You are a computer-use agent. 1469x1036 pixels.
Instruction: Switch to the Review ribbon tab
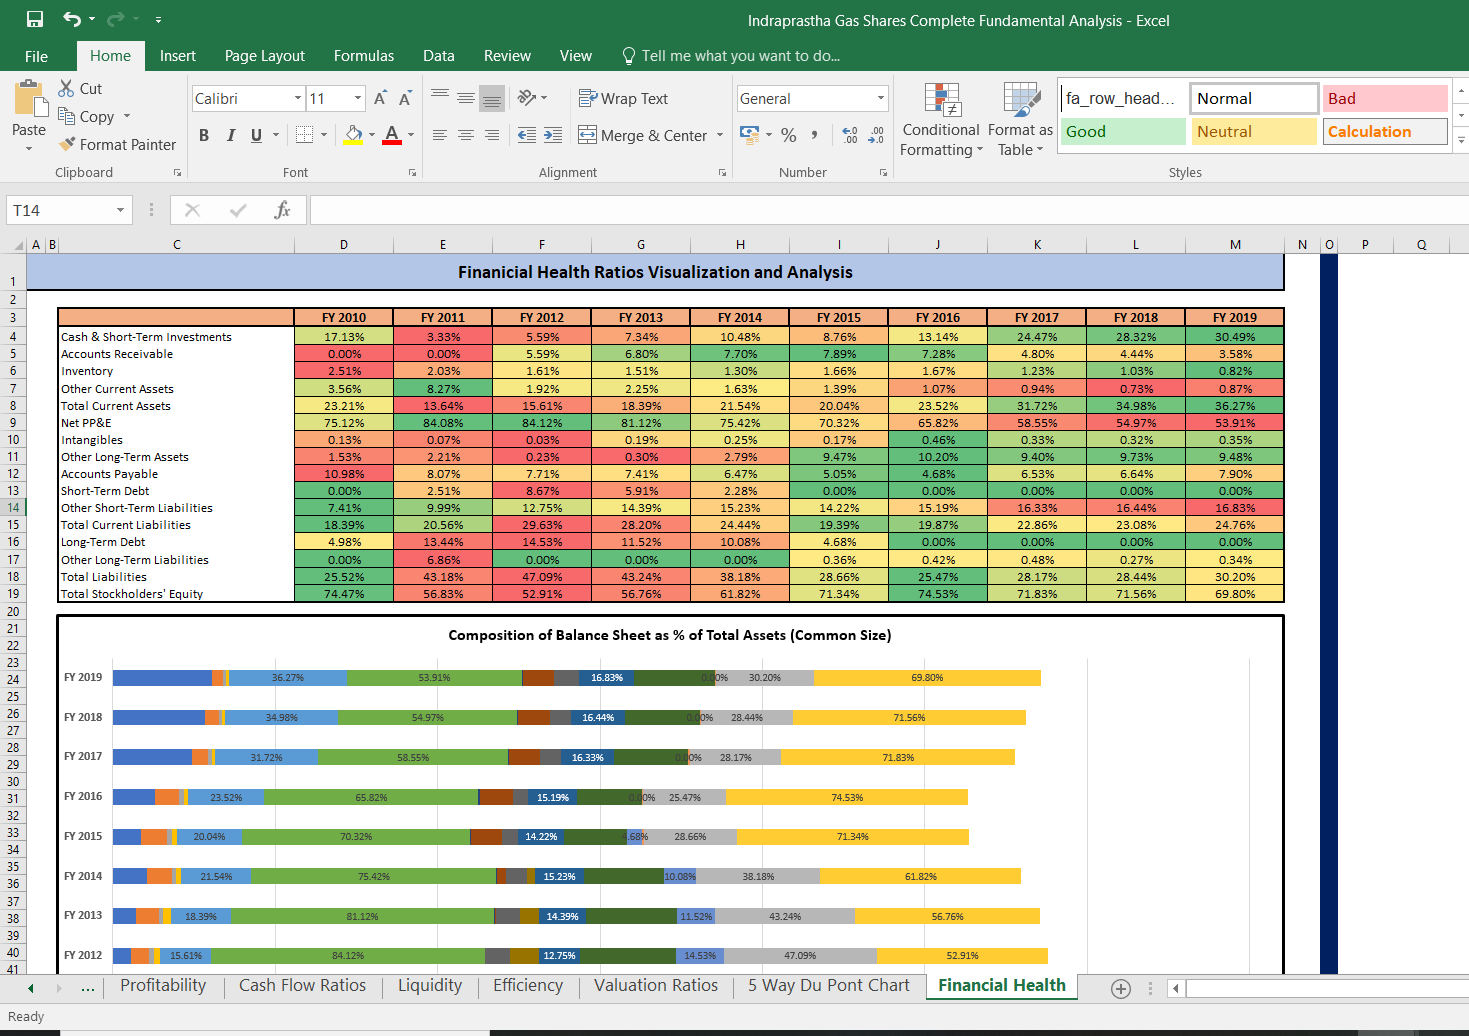[x=507, y=56]
